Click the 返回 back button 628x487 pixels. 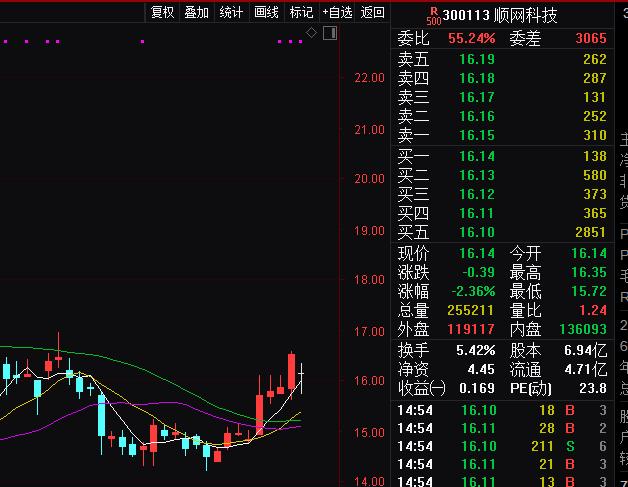[x=372, y=12]
